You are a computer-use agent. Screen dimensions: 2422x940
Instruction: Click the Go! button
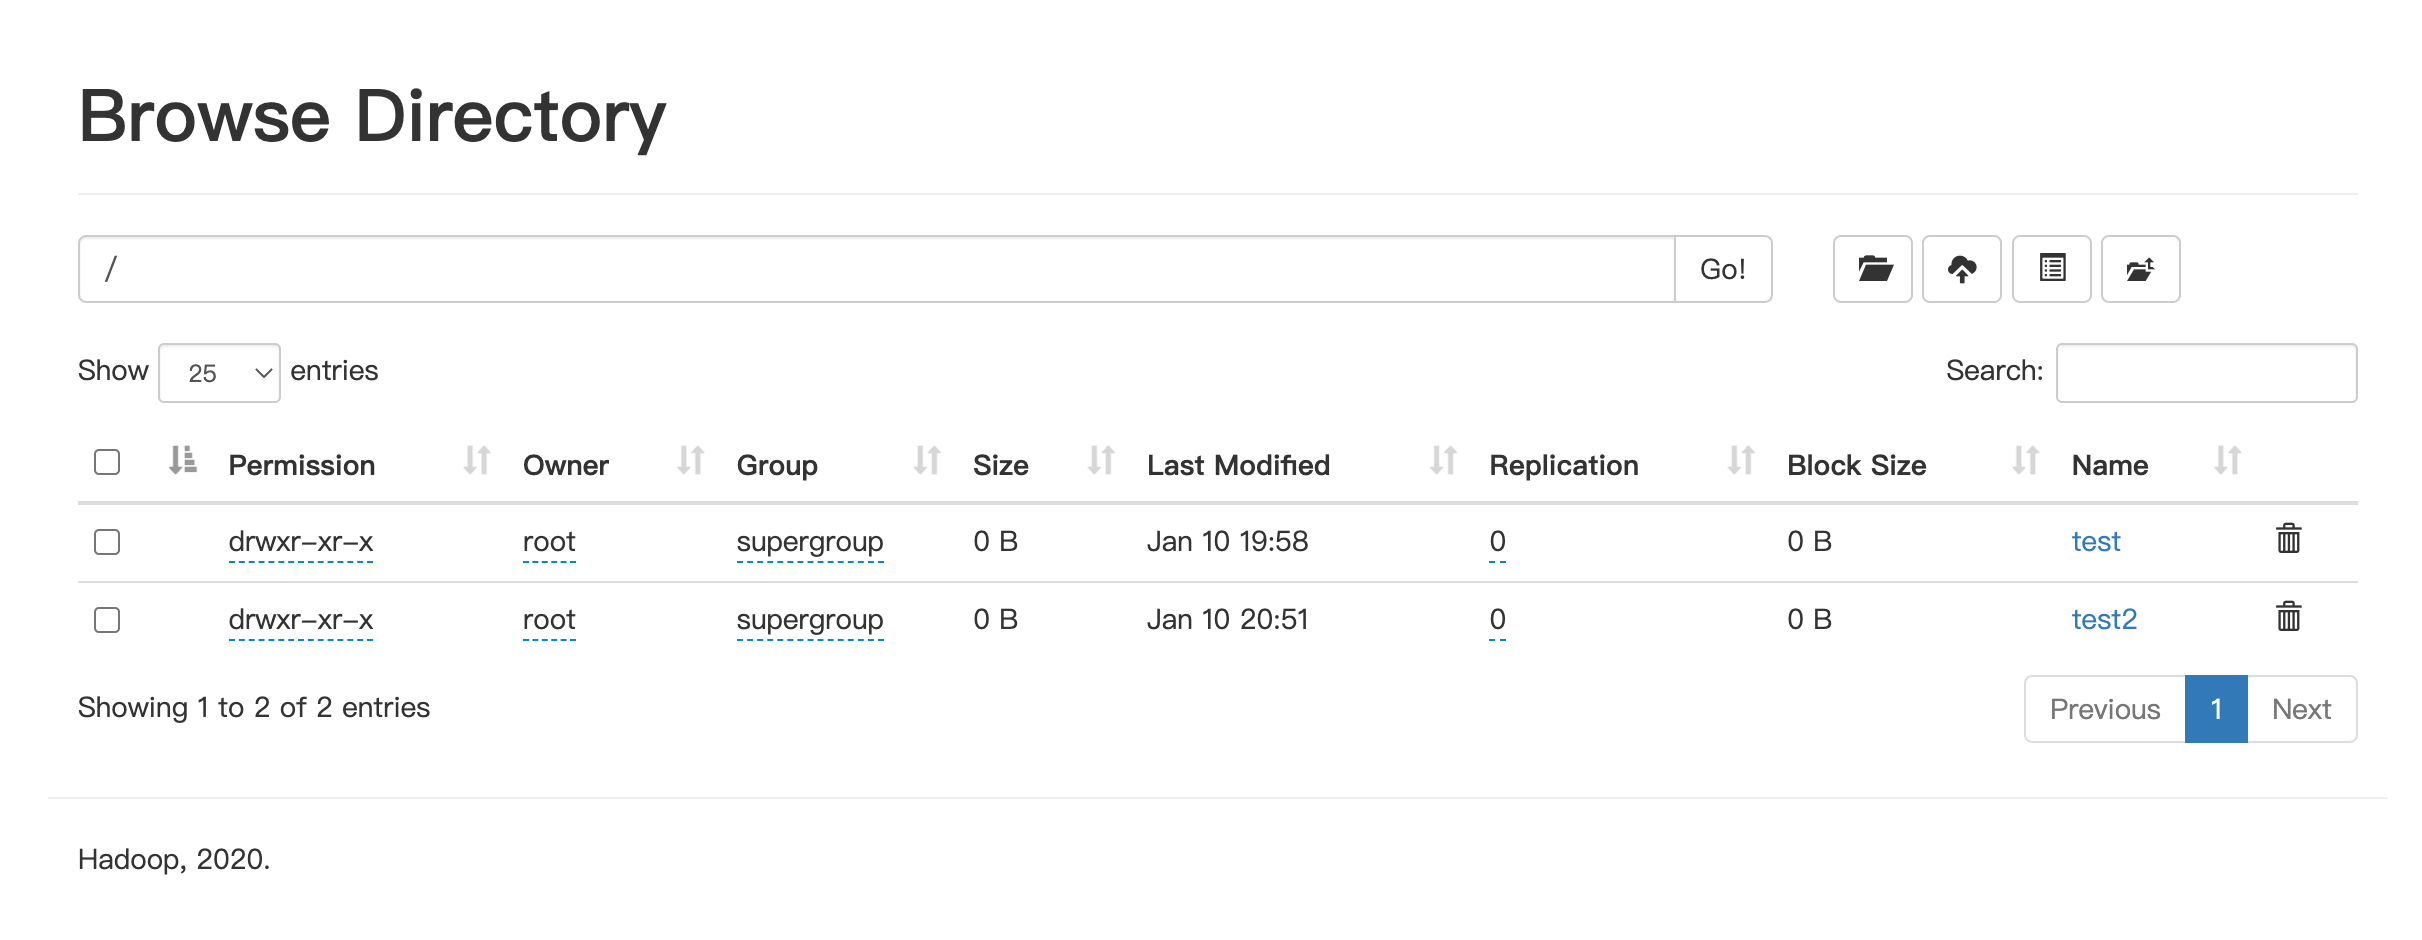coord(1723,269)
